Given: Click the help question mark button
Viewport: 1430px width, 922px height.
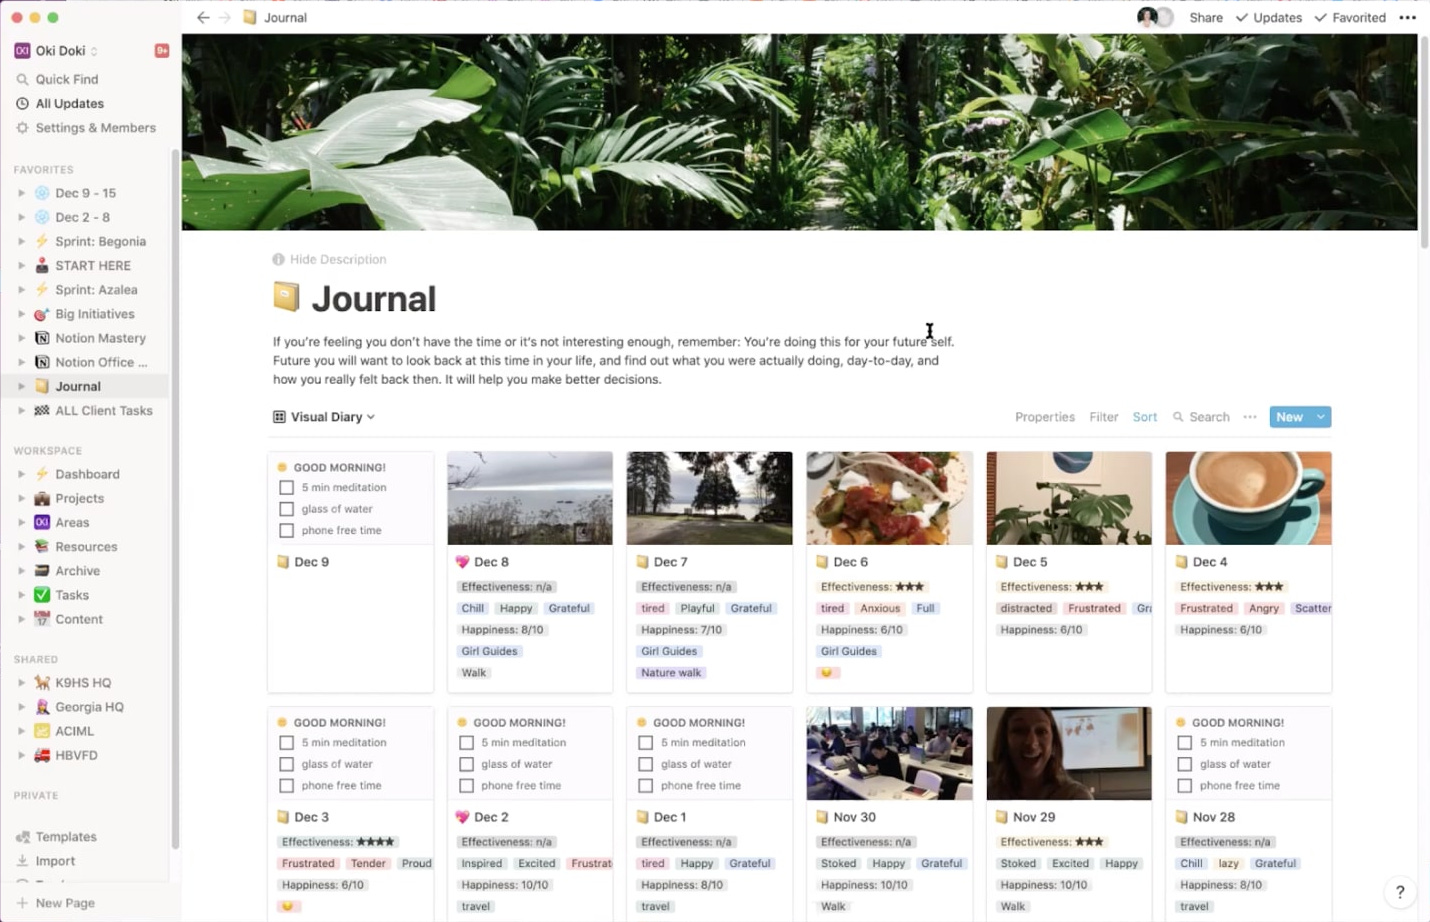Looking at the screenshot, I should point(1400,892).
